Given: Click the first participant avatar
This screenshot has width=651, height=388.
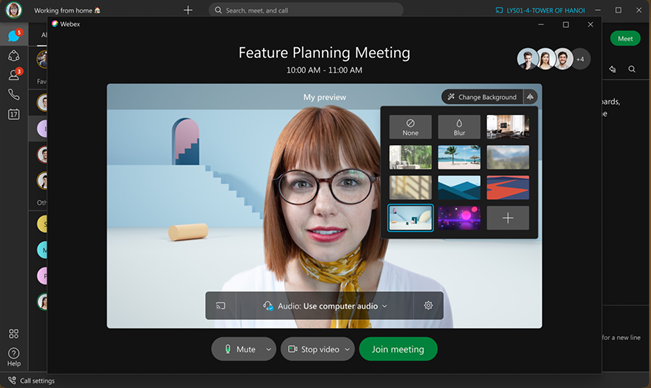Looking at the screenshot, I should (x=527, y=59).
